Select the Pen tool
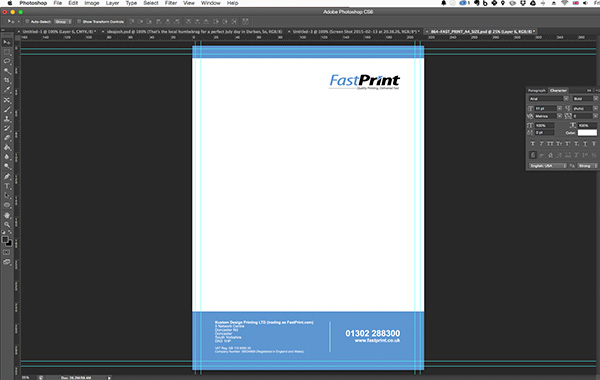Viewport: 600px width, 380px height. [7, 176]
